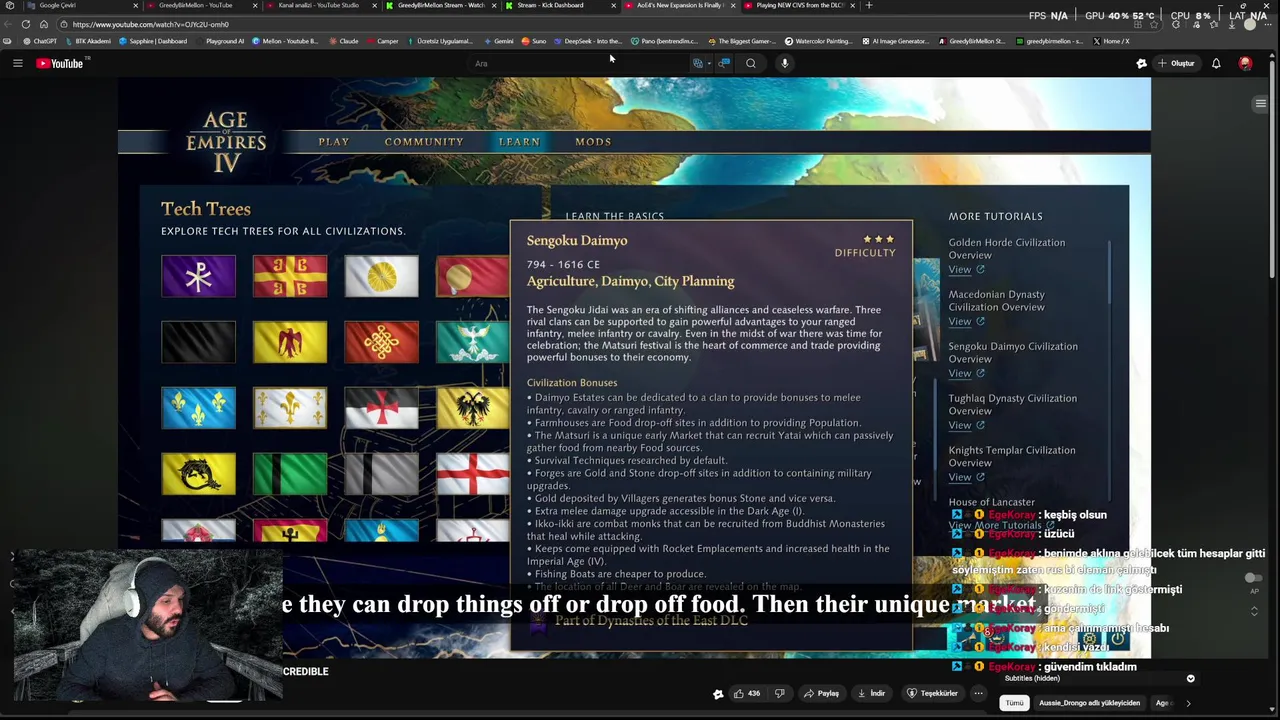View Knights Templar Civilization Overview
The image size is (1280, 720).
tap(966, 477)
